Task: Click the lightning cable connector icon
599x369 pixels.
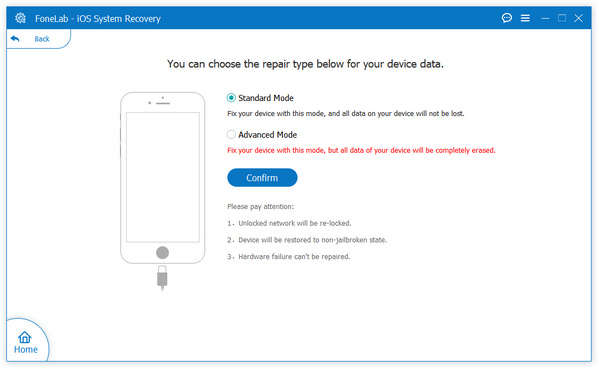Action: click(x=162, y=278)
